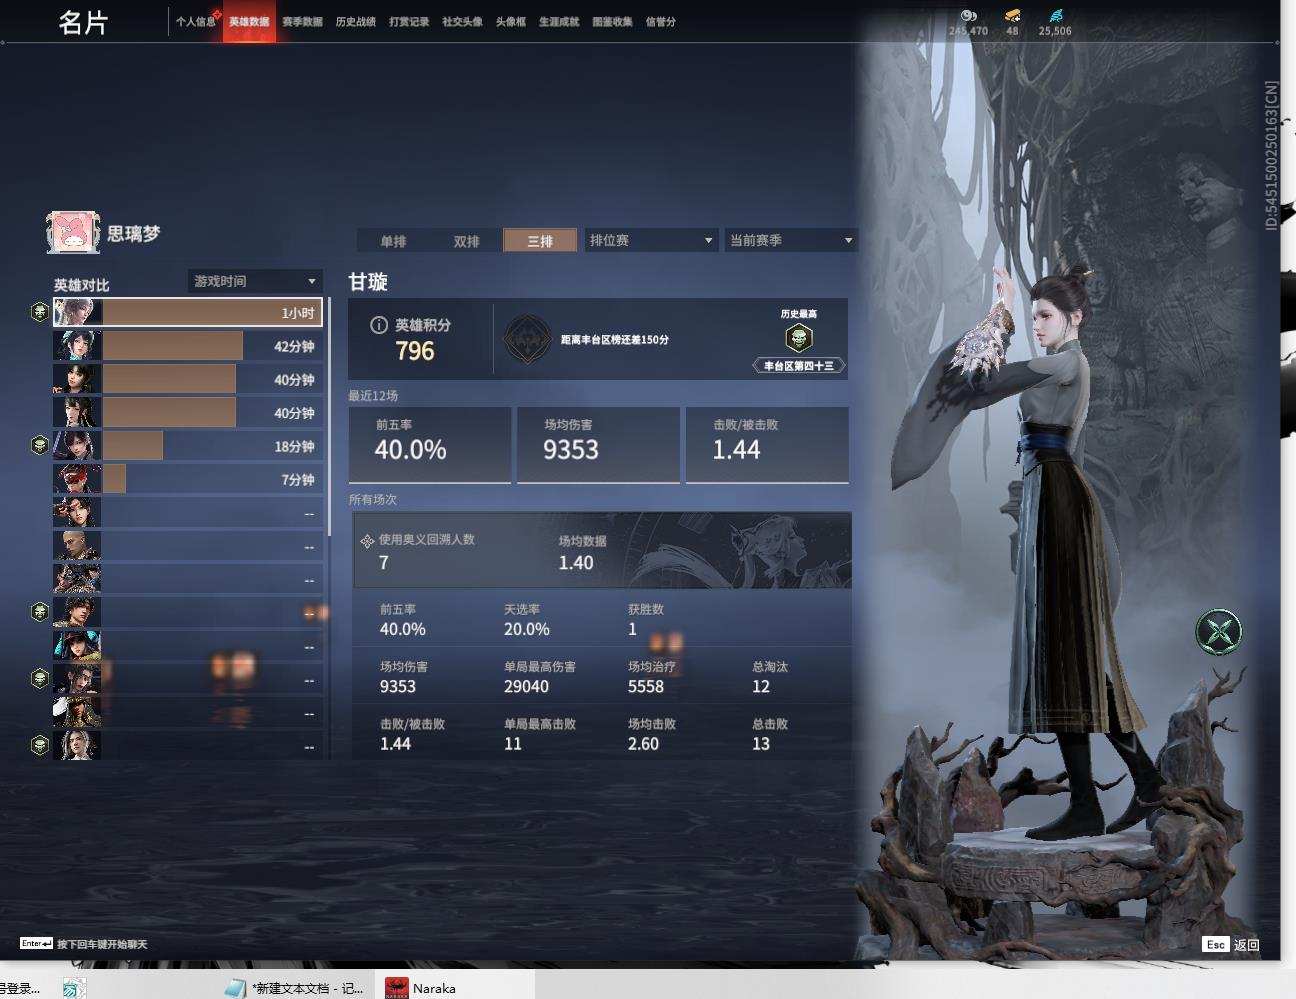Click the info icon beside 英雄积分
1296x999 pixels.
point(379,325)
